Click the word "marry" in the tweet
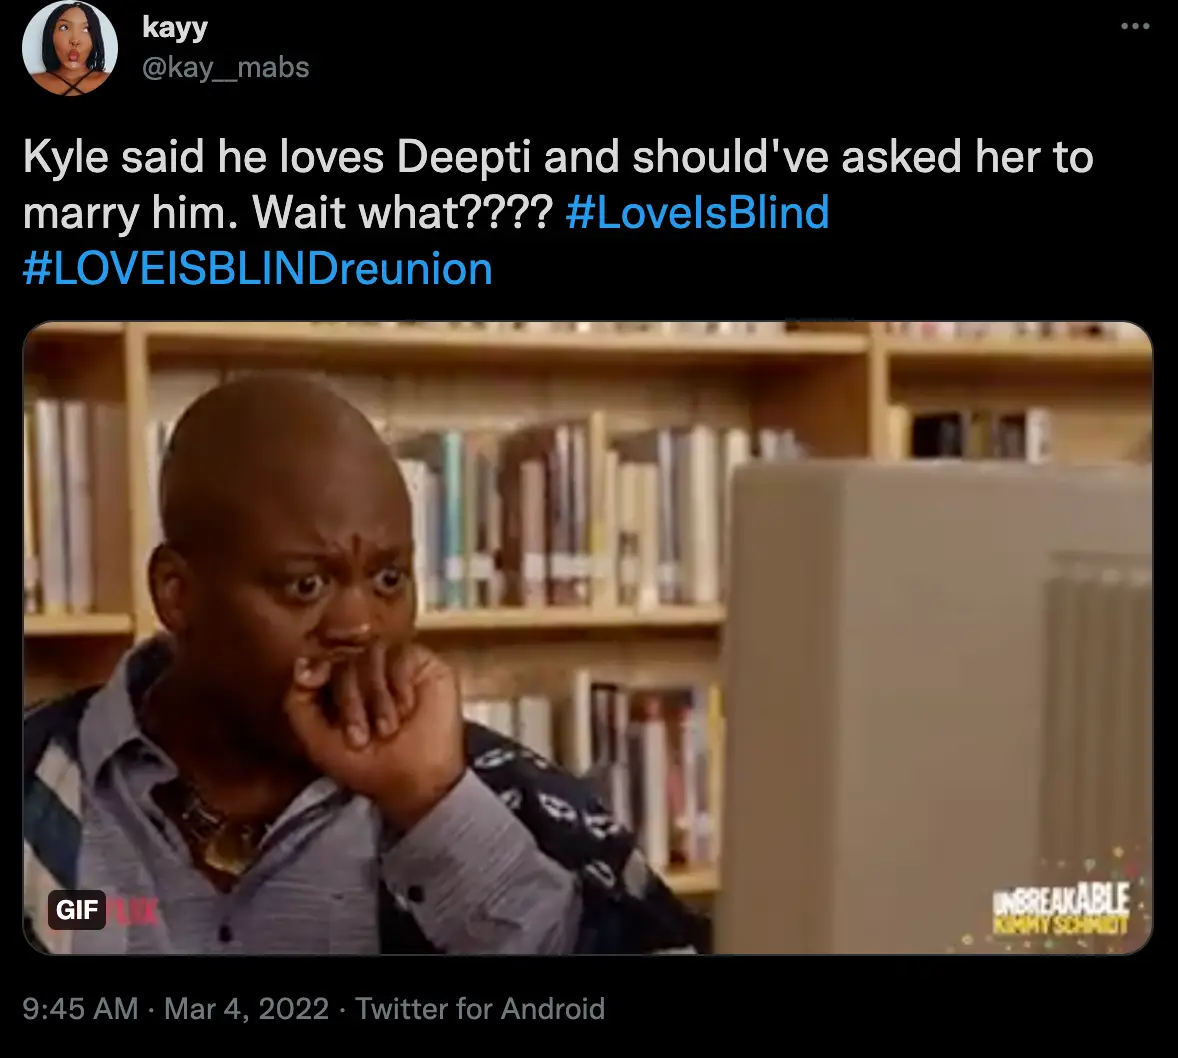 [x=81, y=213]
